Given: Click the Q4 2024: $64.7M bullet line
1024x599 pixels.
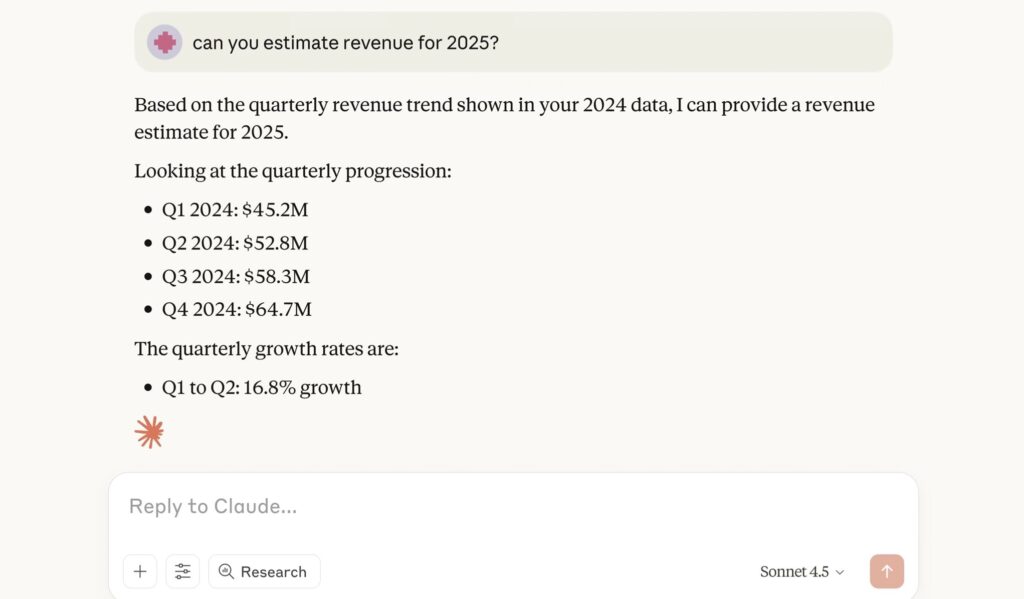Looking at the screenshot, I should [237, 309].
